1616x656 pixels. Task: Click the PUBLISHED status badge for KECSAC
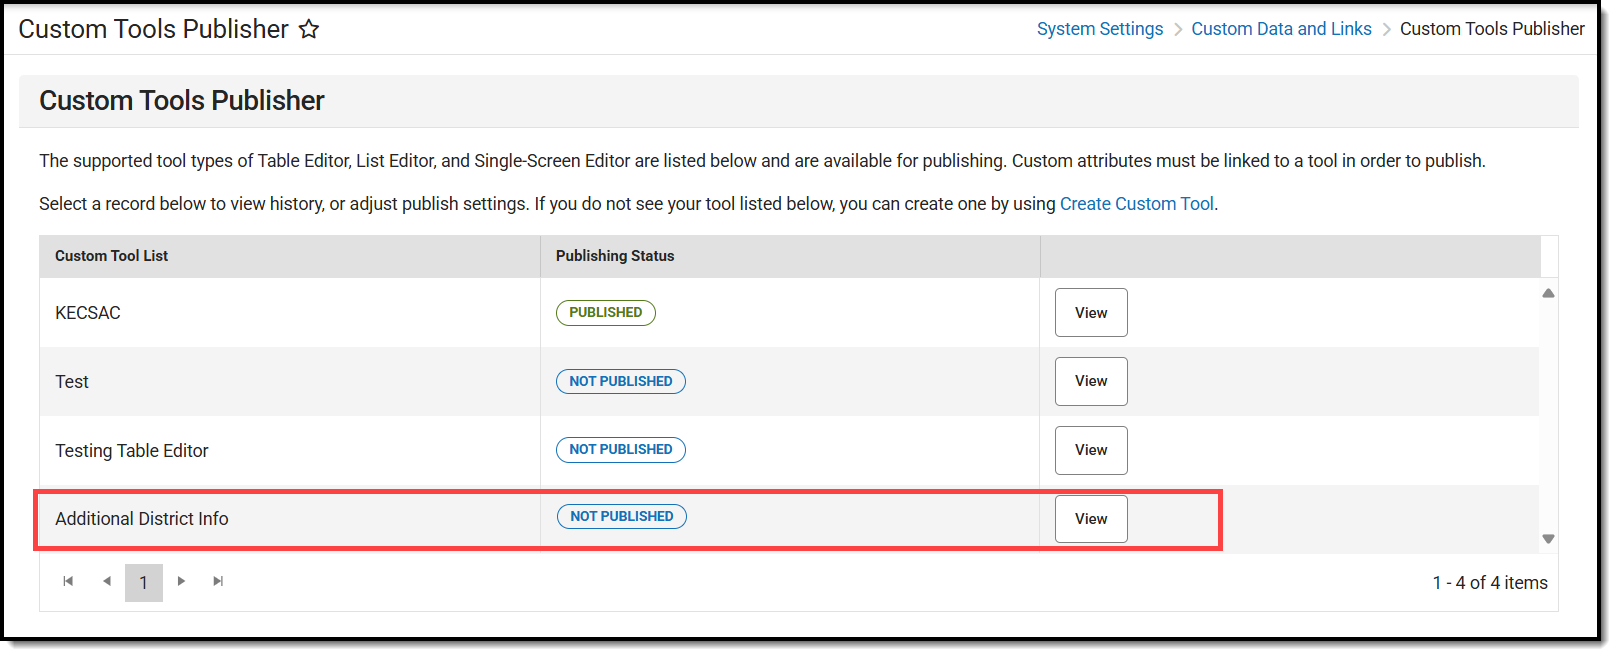click(x=605, y=313)
